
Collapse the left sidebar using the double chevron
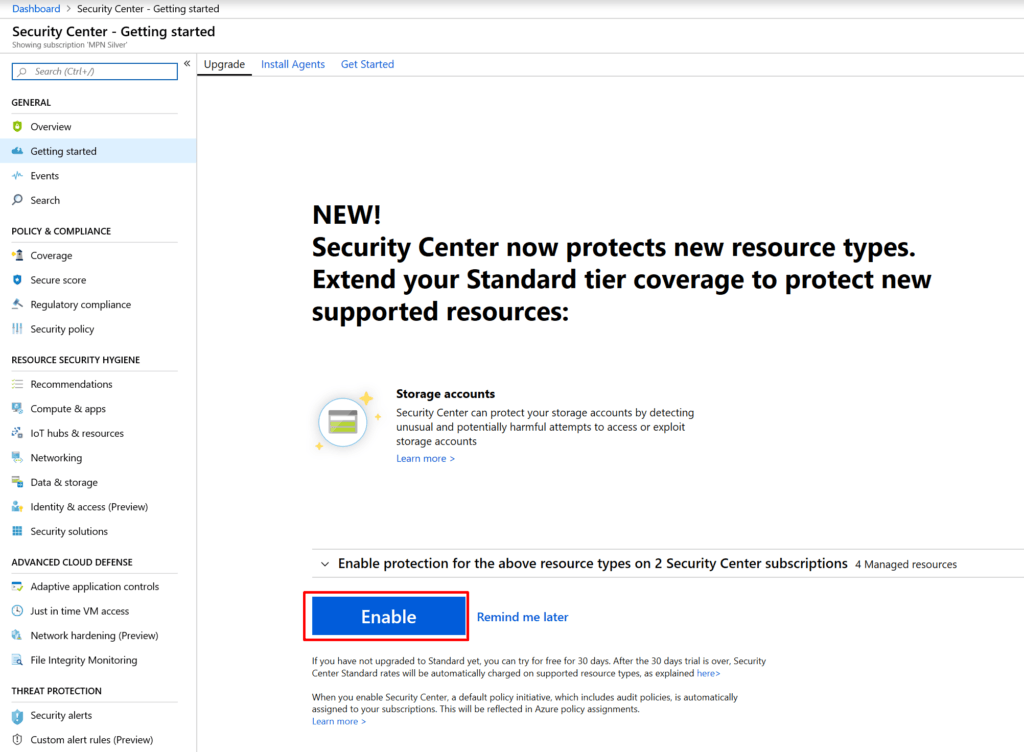pyautogui.click(x=186, y=62)
